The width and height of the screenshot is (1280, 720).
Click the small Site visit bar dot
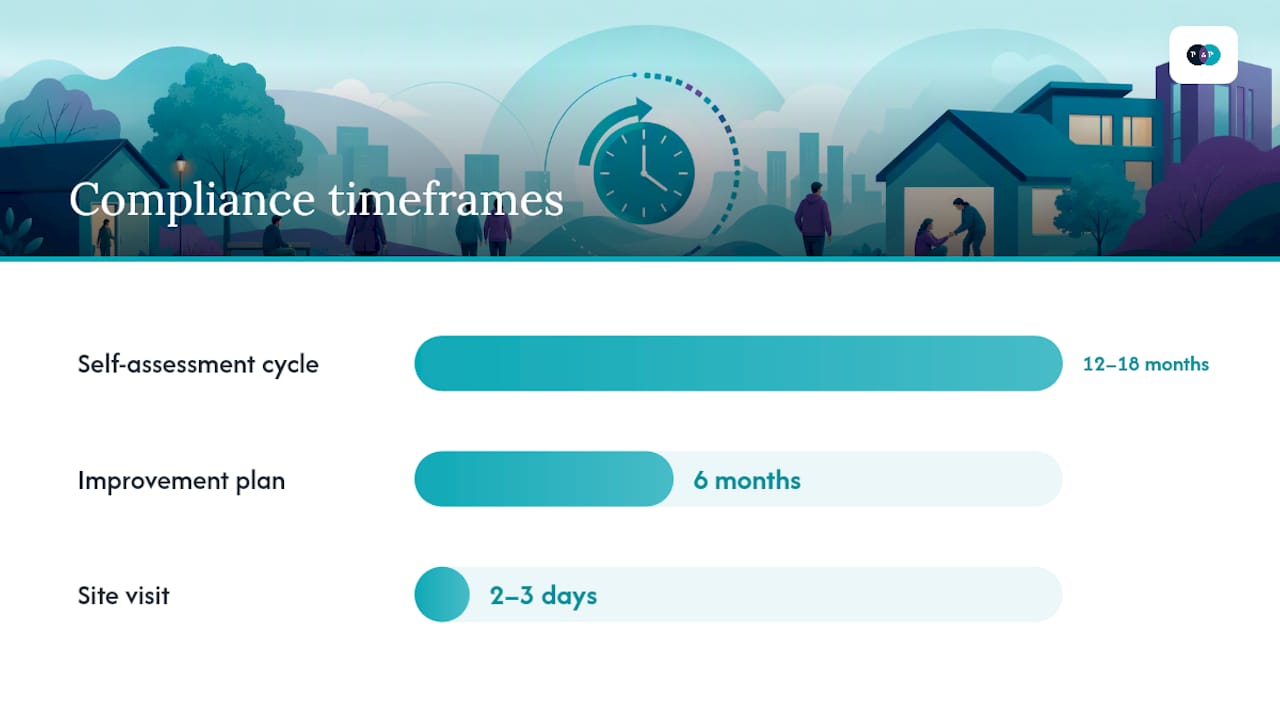[x=442, y=594]
